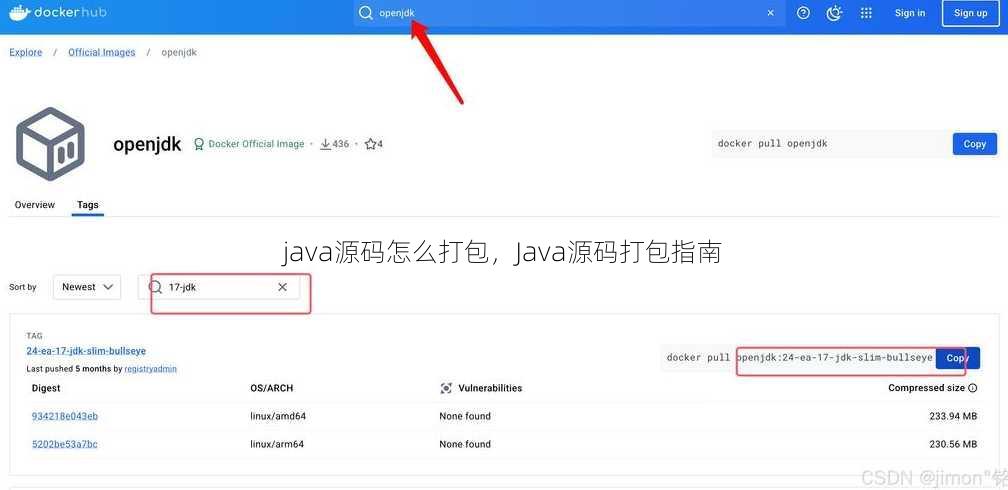Open Official Images breadcrumb link

coord(102,52)
